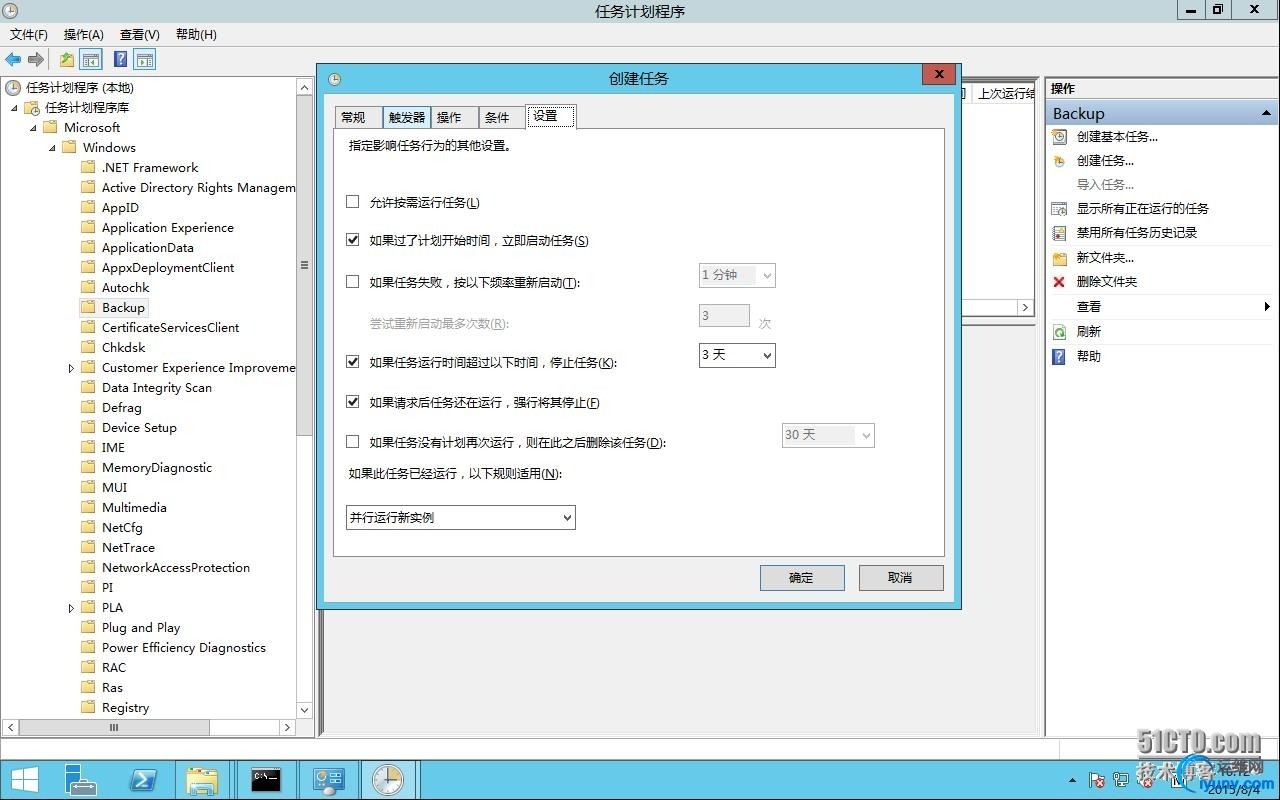This screenshot has height=800, width=1280.
Task: Open the 并行运行新实例 rule dropdown
Action: (460, 518)
